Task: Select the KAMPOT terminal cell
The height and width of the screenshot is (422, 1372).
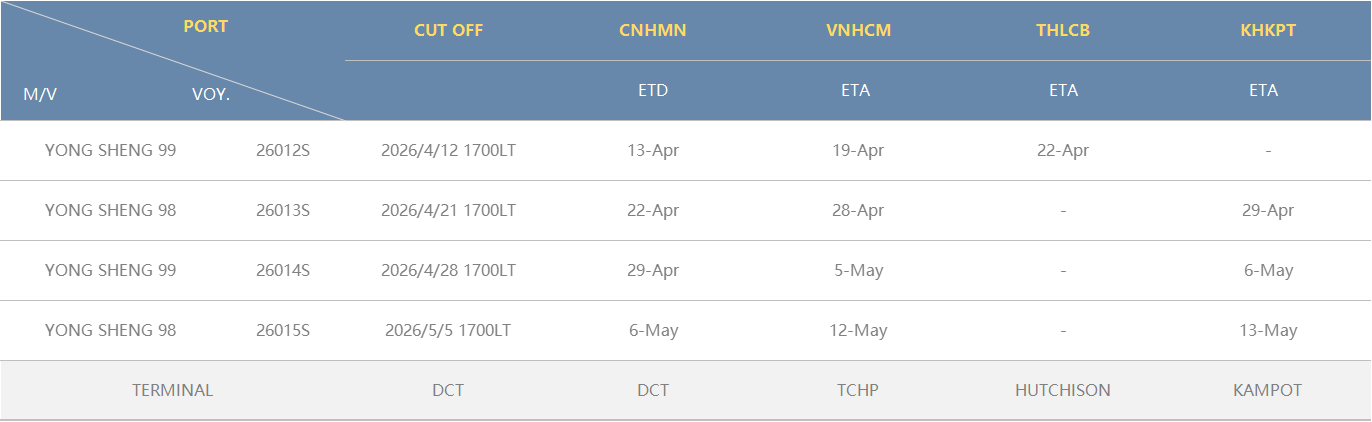Action: [x=1267, y=391]
